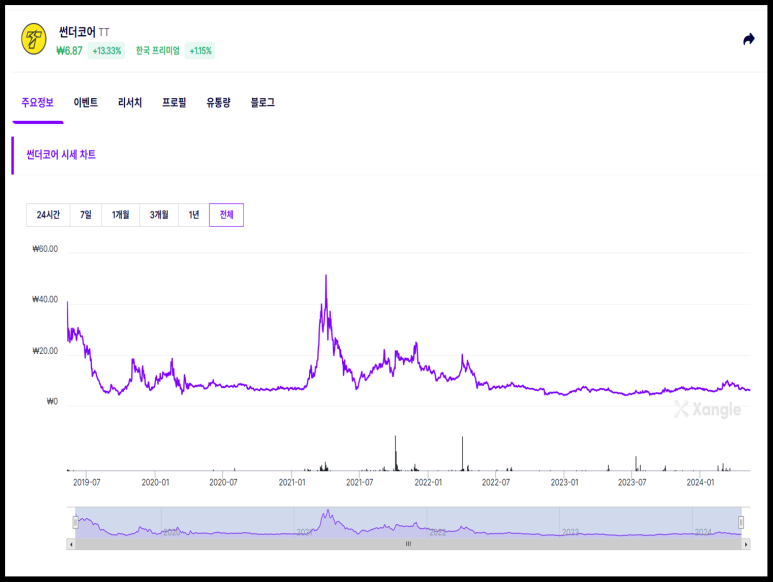Click the 한국 프리미엄 label
Screen dimensions: 773x582
coord(158,51)
